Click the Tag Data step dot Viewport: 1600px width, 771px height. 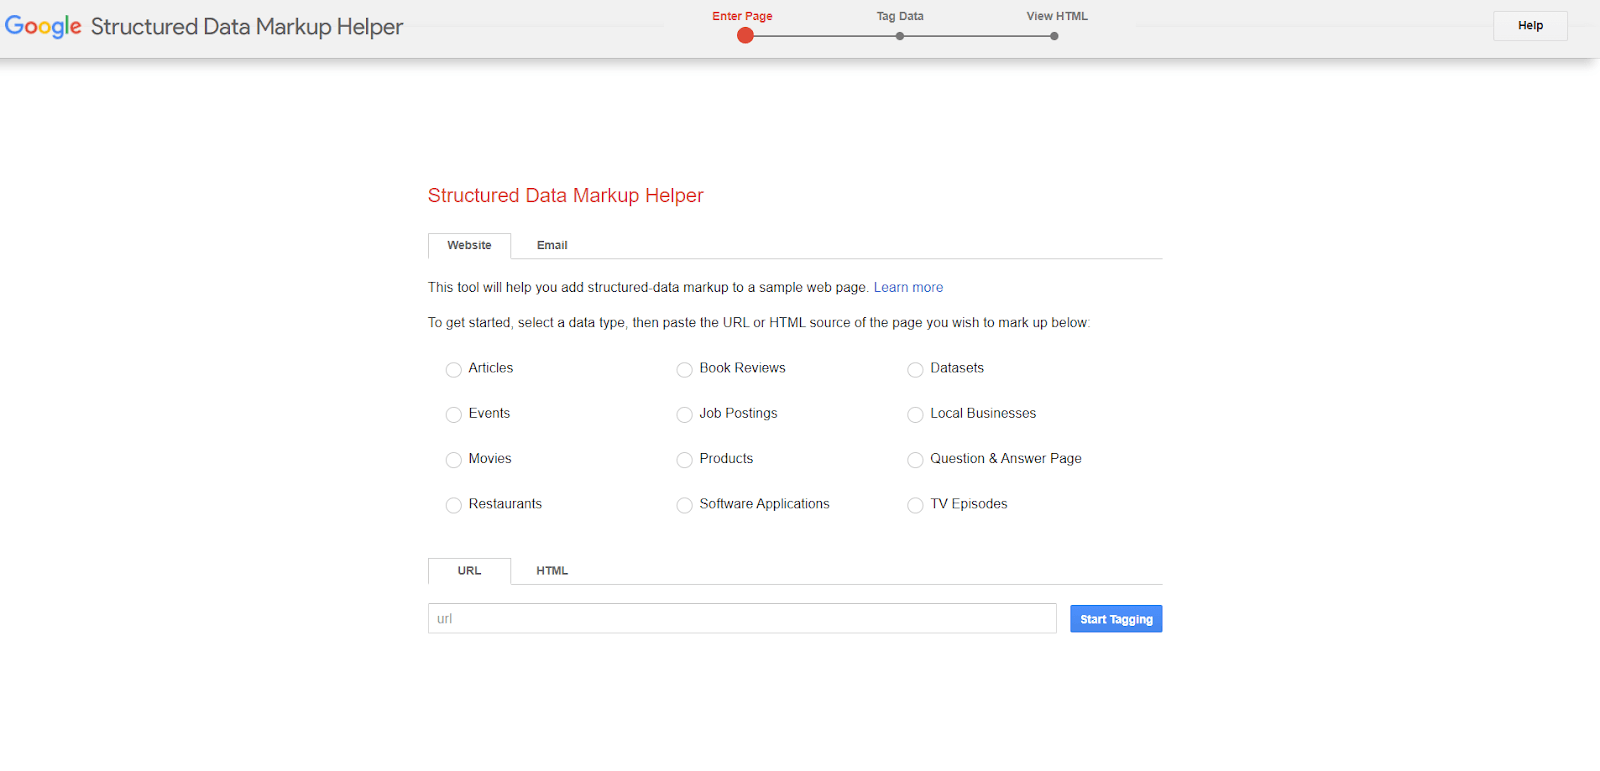[x=900, y=36]
